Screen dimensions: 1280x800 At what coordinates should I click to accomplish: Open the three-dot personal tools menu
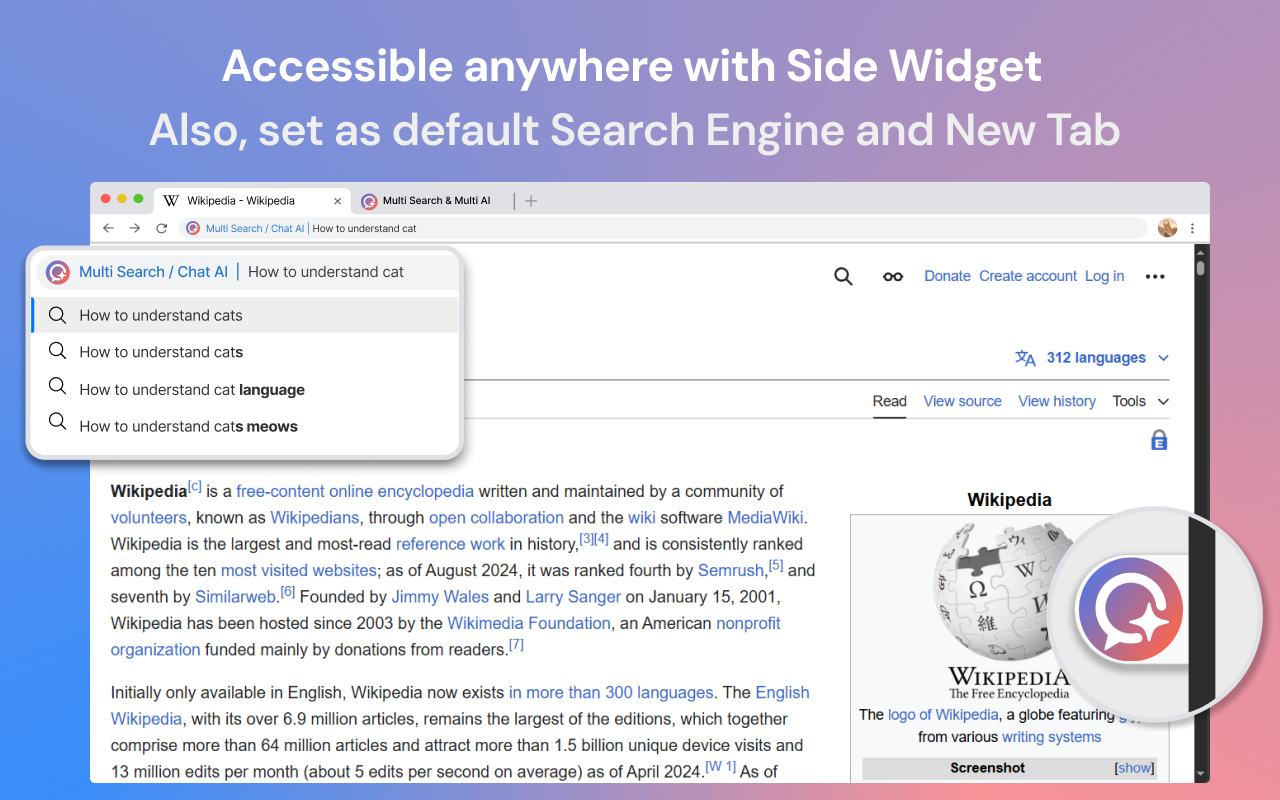tap(1155, 276)
